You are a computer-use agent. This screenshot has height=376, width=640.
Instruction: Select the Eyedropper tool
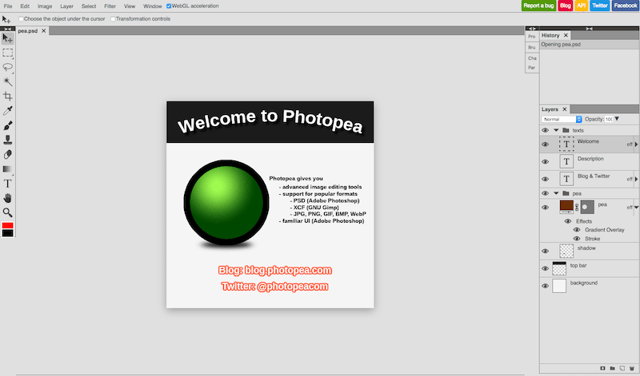(8, 111)
